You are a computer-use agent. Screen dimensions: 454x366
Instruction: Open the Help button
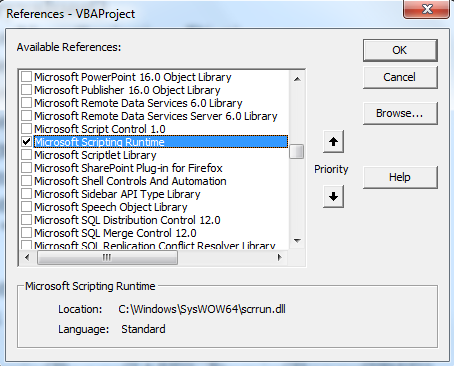coord(400,177)
